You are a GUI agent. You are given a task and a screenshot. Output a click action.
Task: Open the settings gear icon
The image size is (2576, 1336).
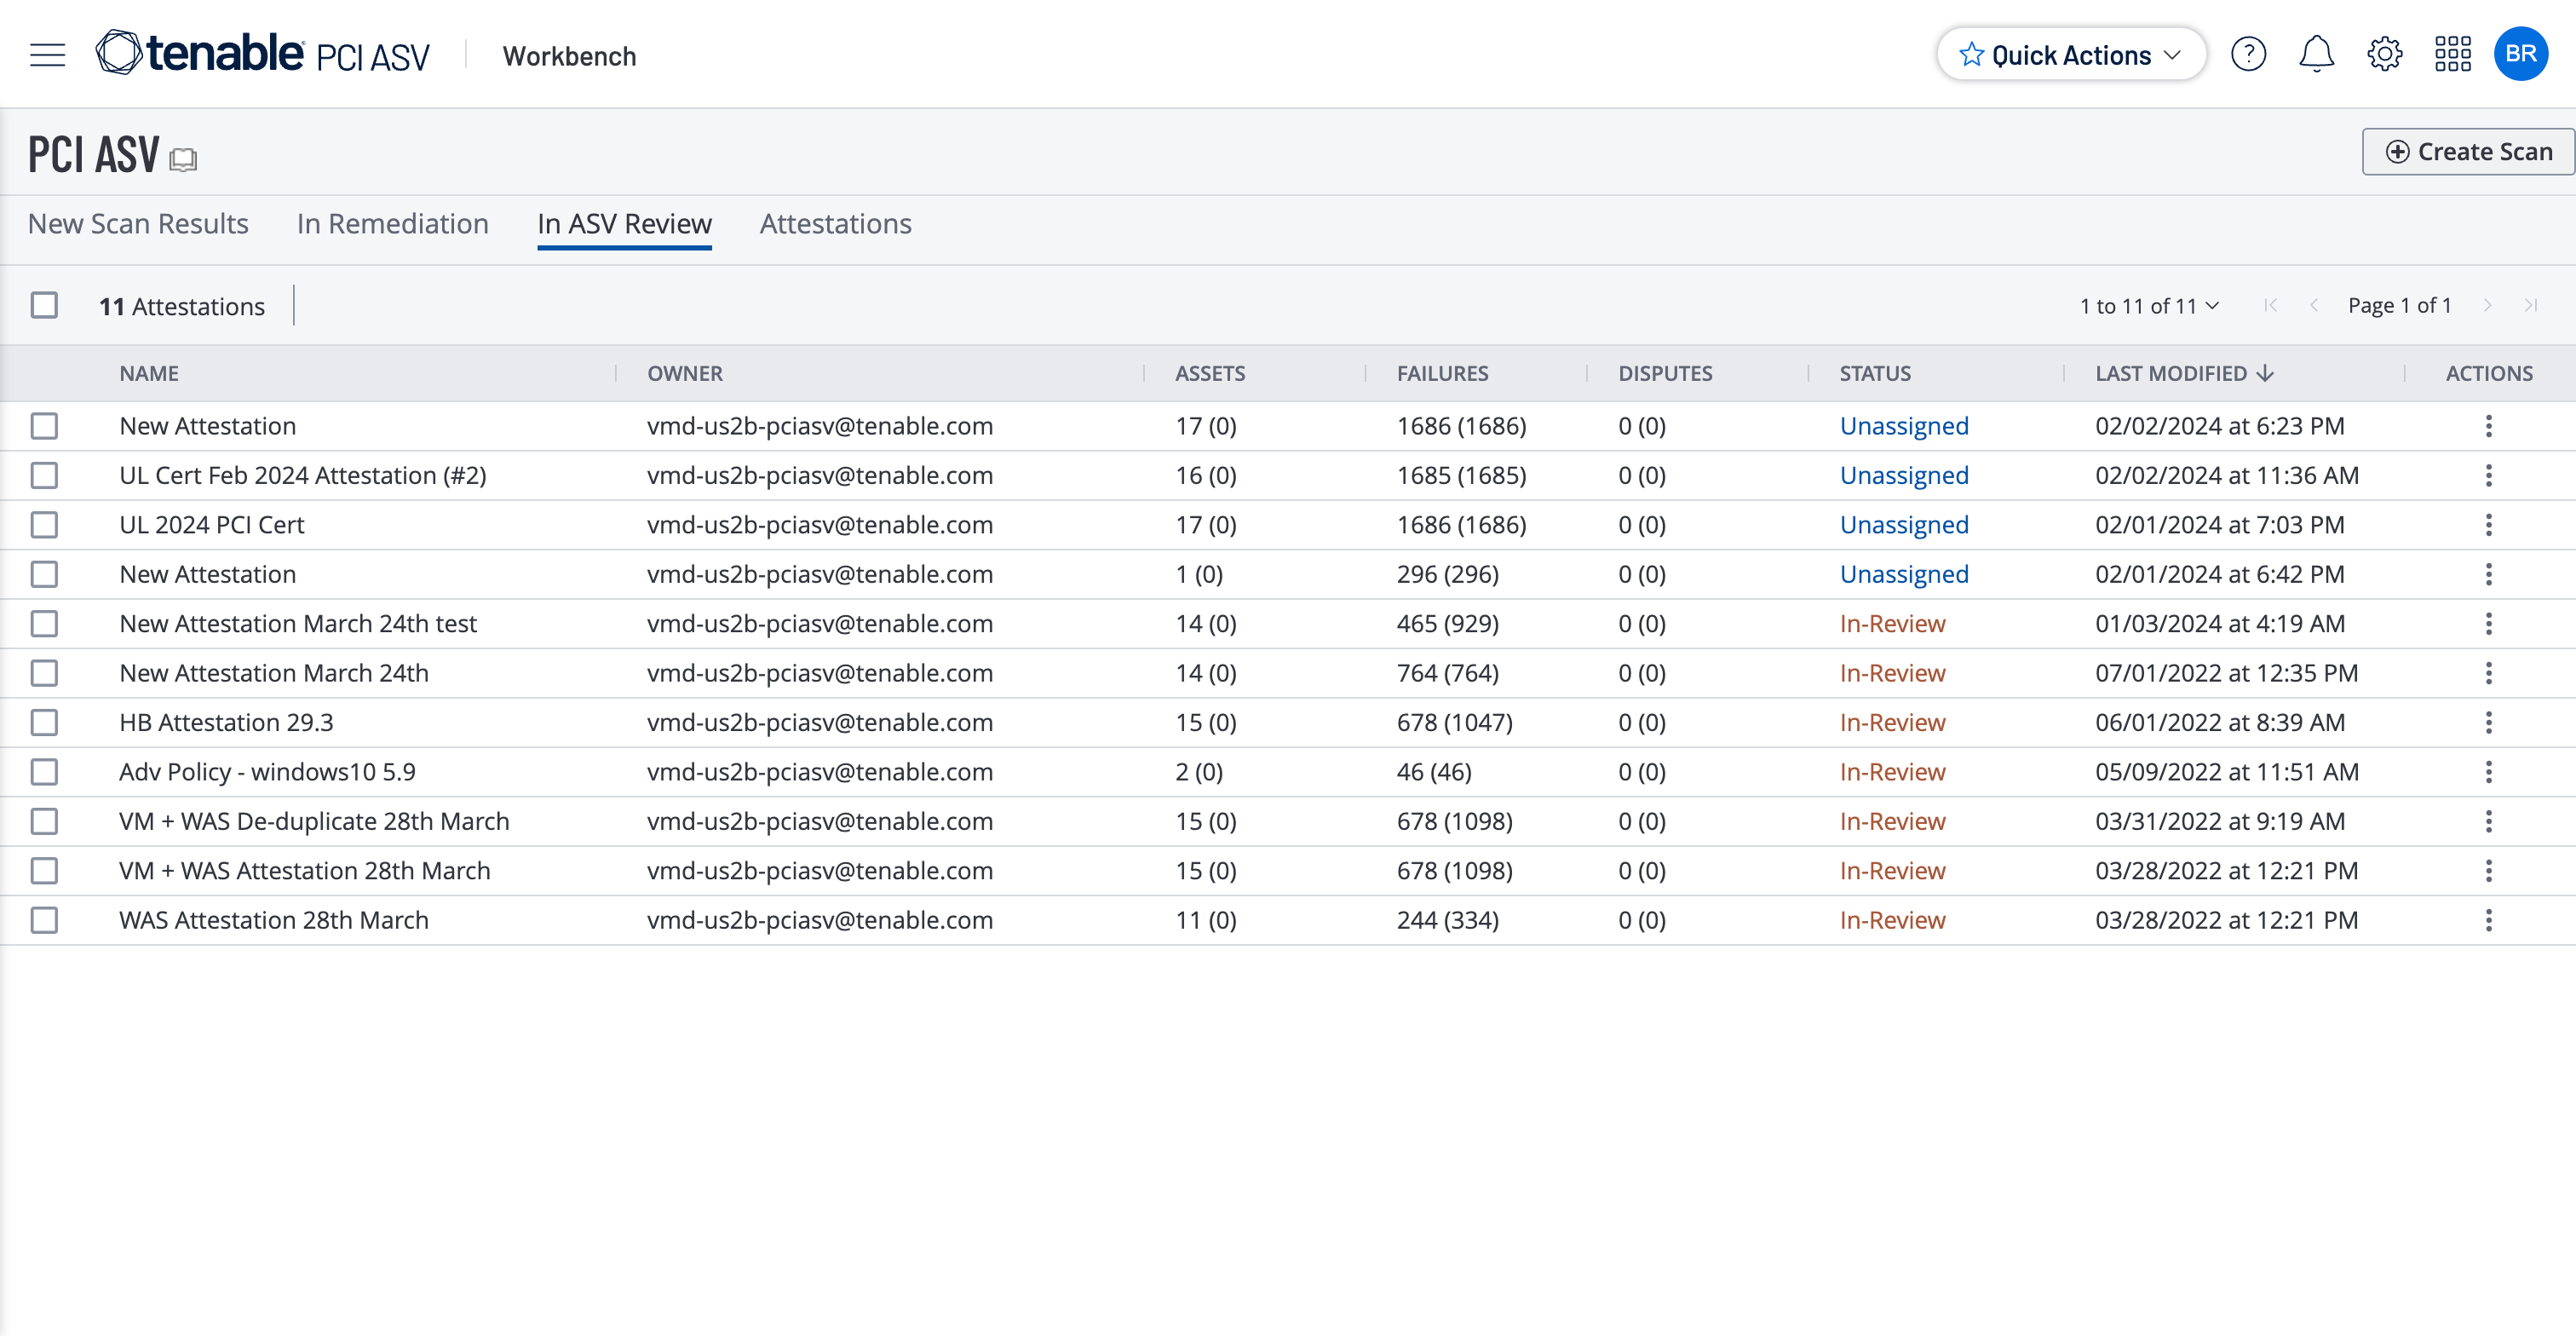tap(2384, 55)
